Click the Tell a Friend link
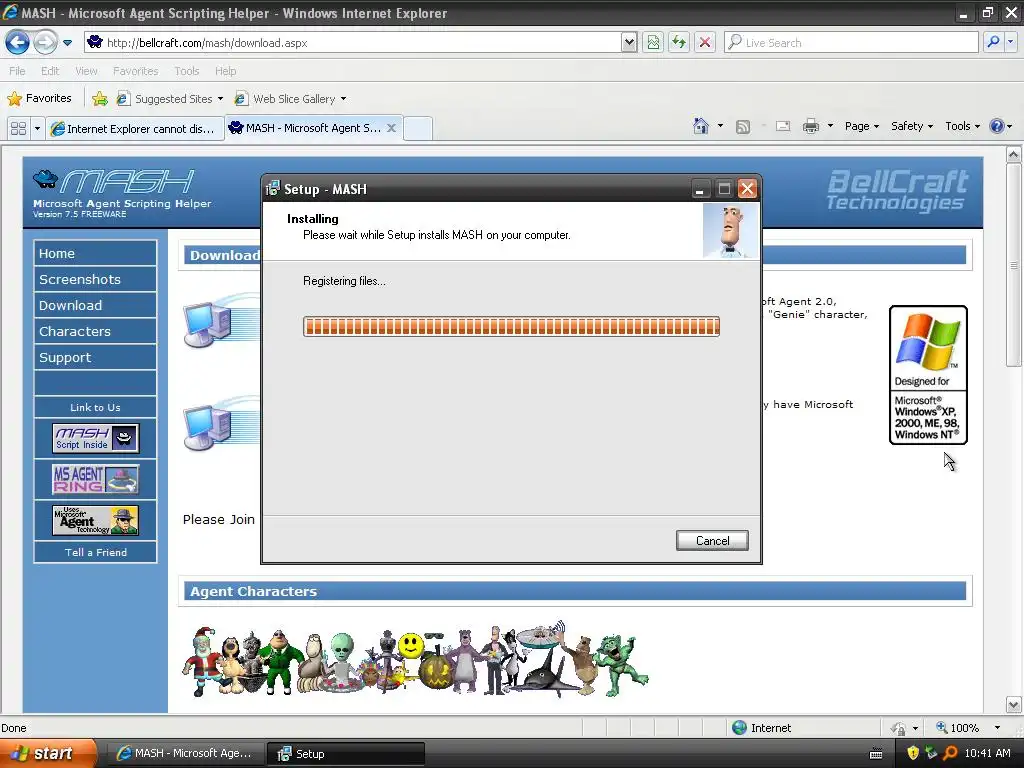 [x=95, y=552]
